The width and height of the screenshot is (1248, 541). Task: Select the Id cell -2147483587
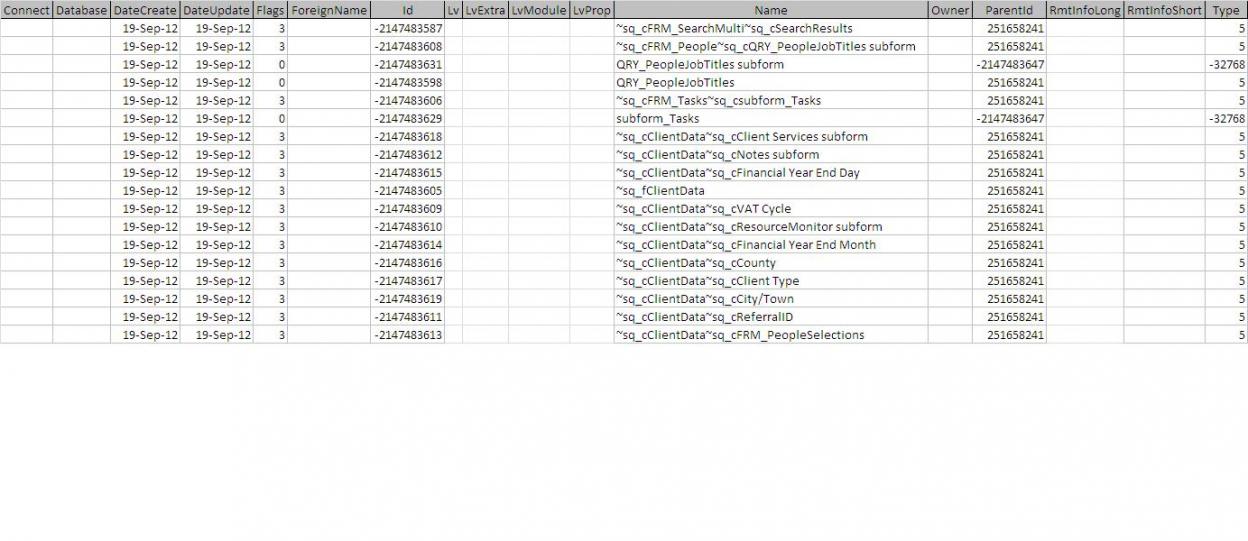point(407,28)
